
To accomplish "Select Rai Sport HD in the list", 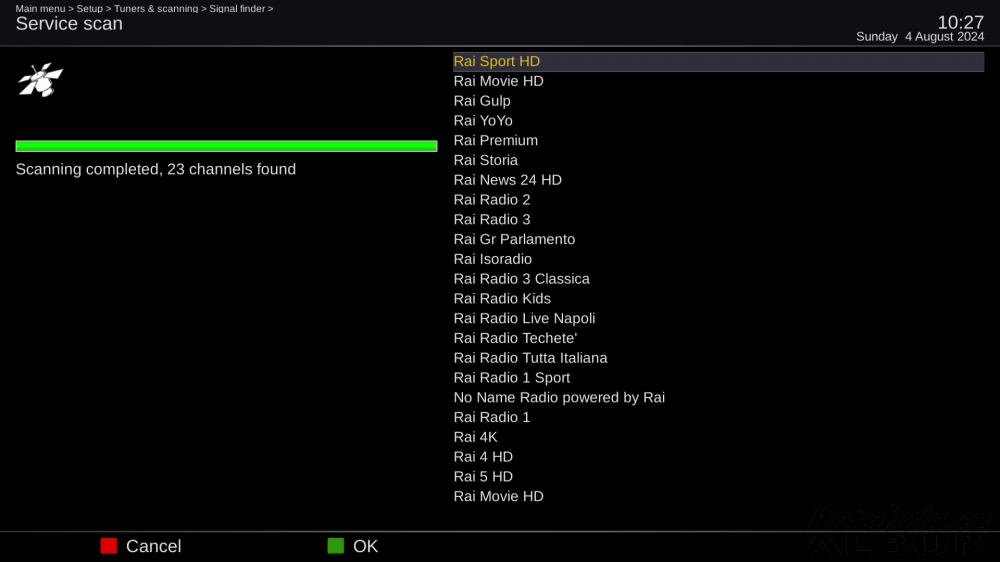I will 718,61.
